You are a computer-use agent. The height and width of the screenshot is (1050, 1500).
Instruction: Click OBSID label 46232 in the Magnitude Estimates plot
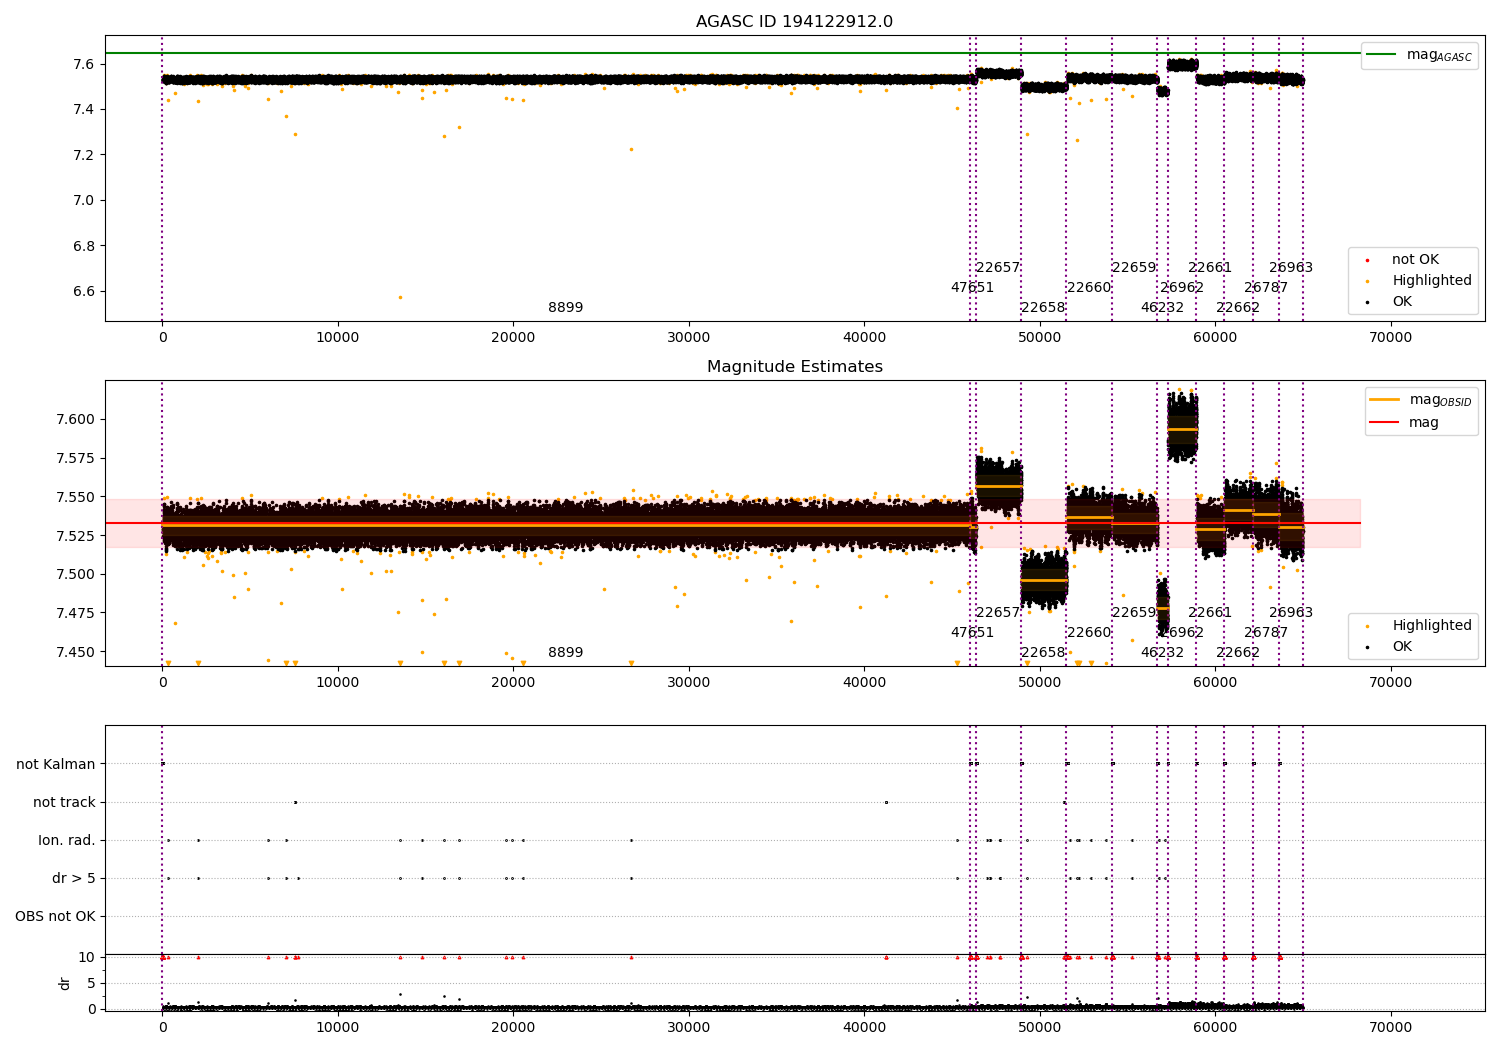1162,653
